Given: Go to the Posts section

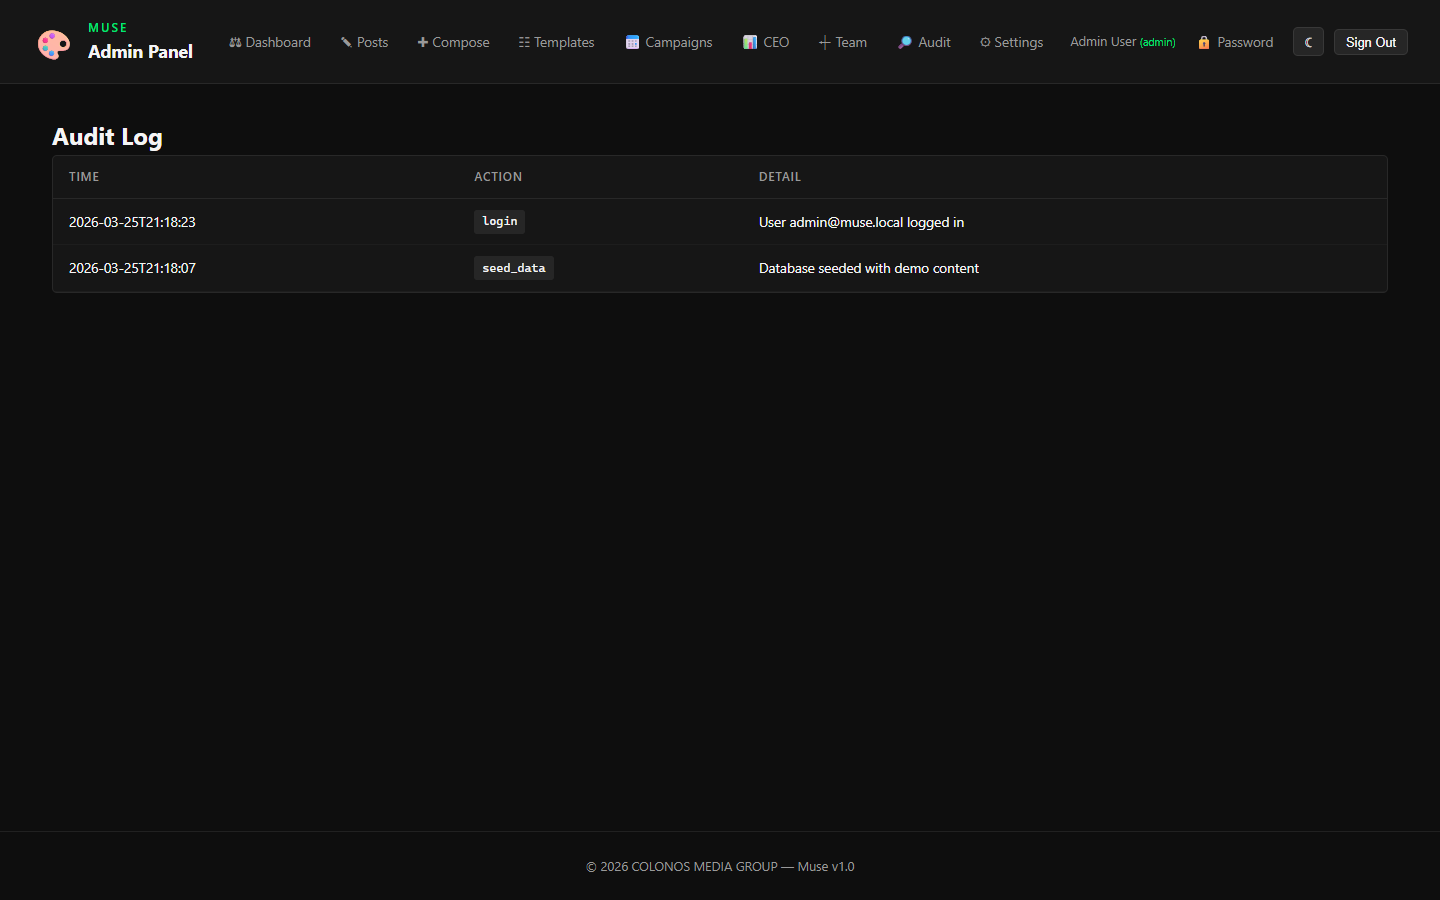Looking at the screenshot, I should click(364, 42).
